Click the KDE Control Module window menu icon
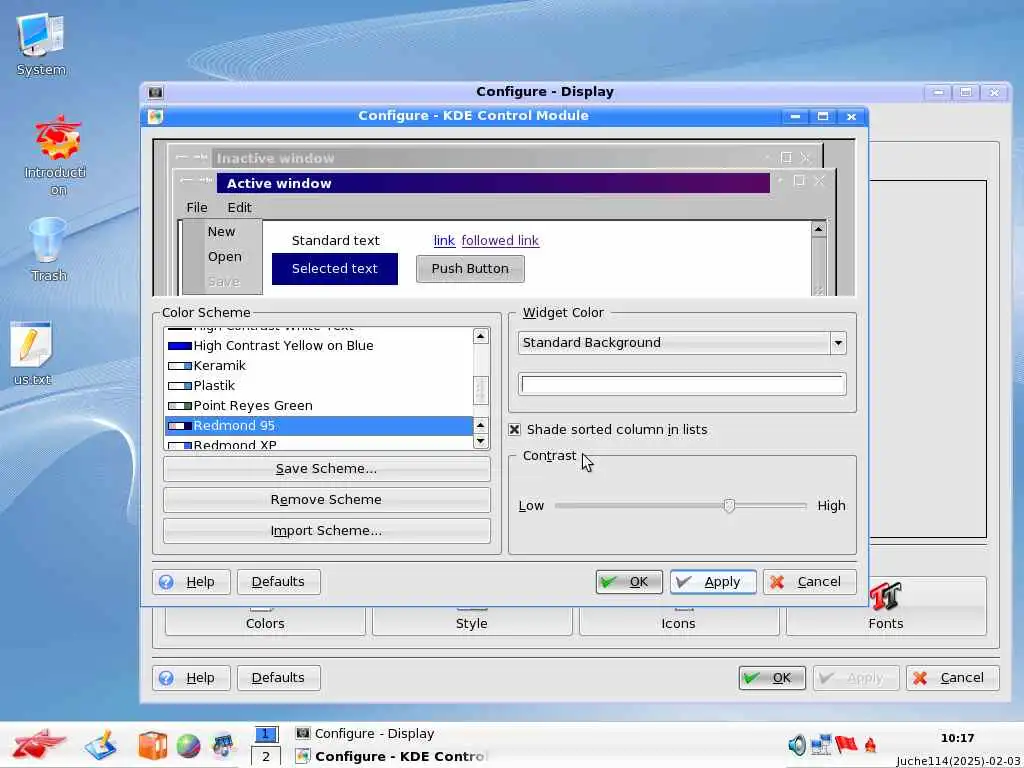The width and height of the screenshot is (1024, 768). 155,116
